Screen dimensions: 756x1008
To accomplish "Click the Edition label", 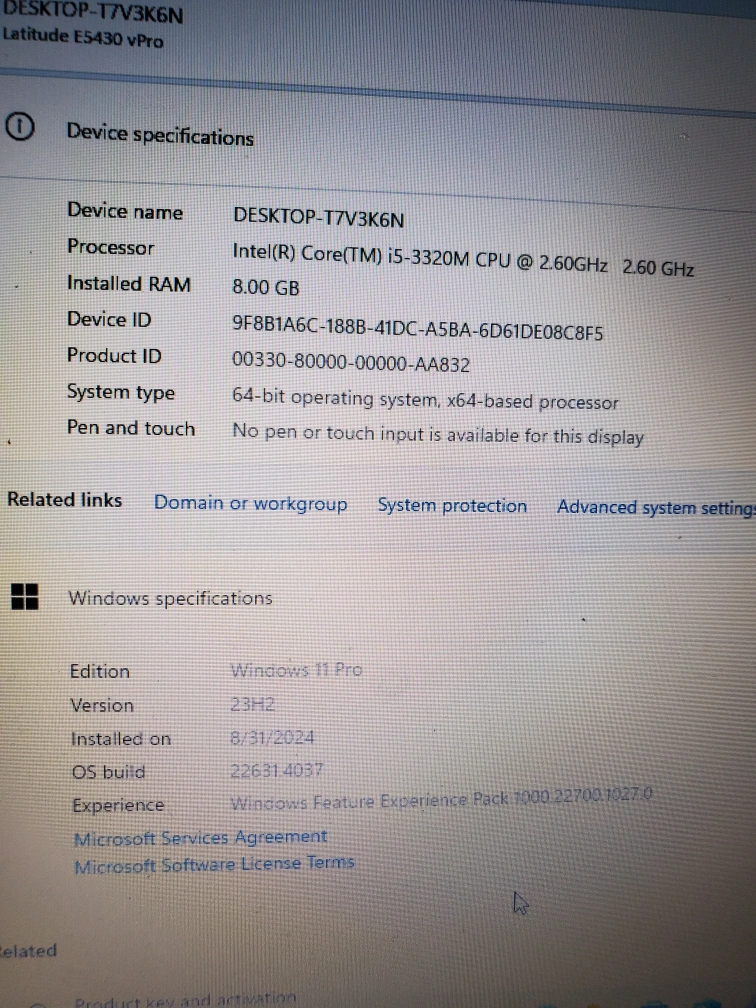I will (x=100, y=672).
